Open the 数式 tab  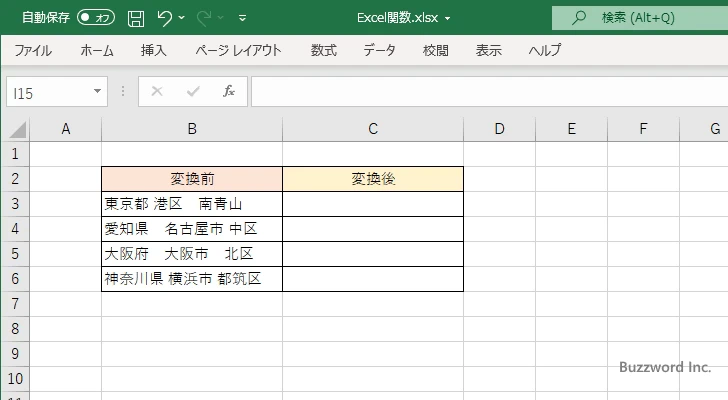pos(324,50)
